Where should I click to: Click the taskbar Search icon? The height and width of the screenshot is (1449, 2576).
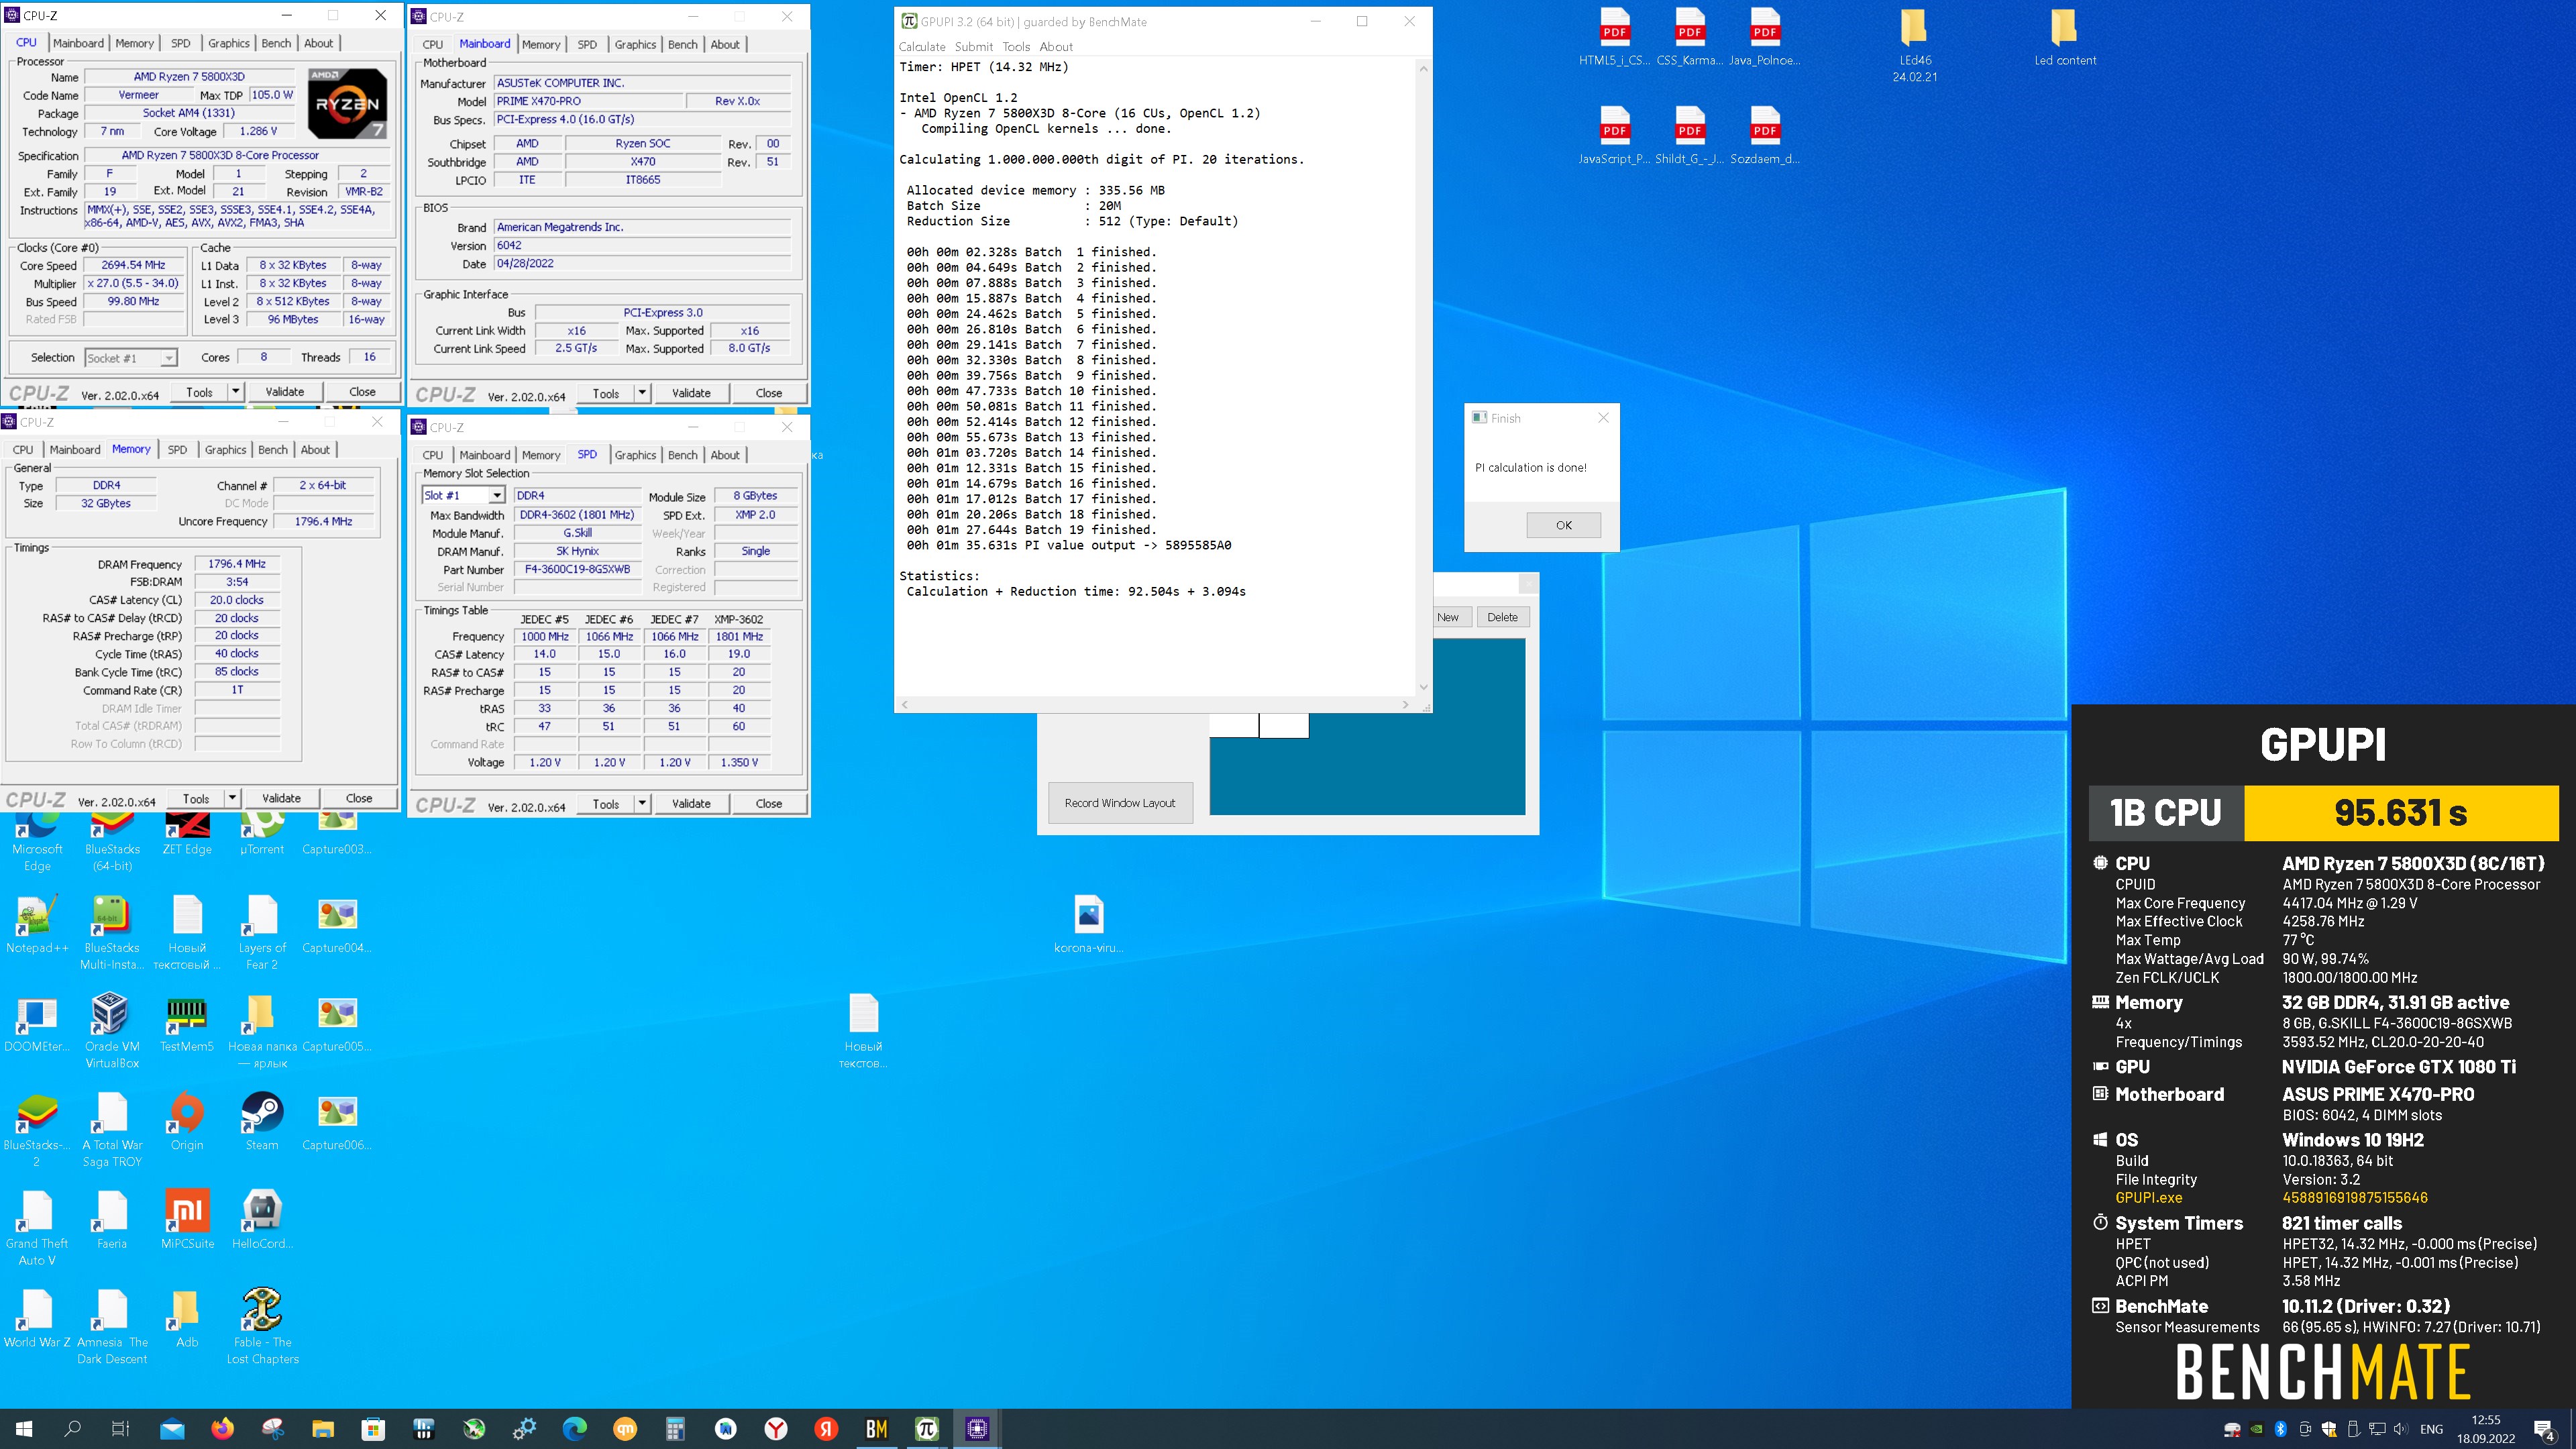(72, 1429)
